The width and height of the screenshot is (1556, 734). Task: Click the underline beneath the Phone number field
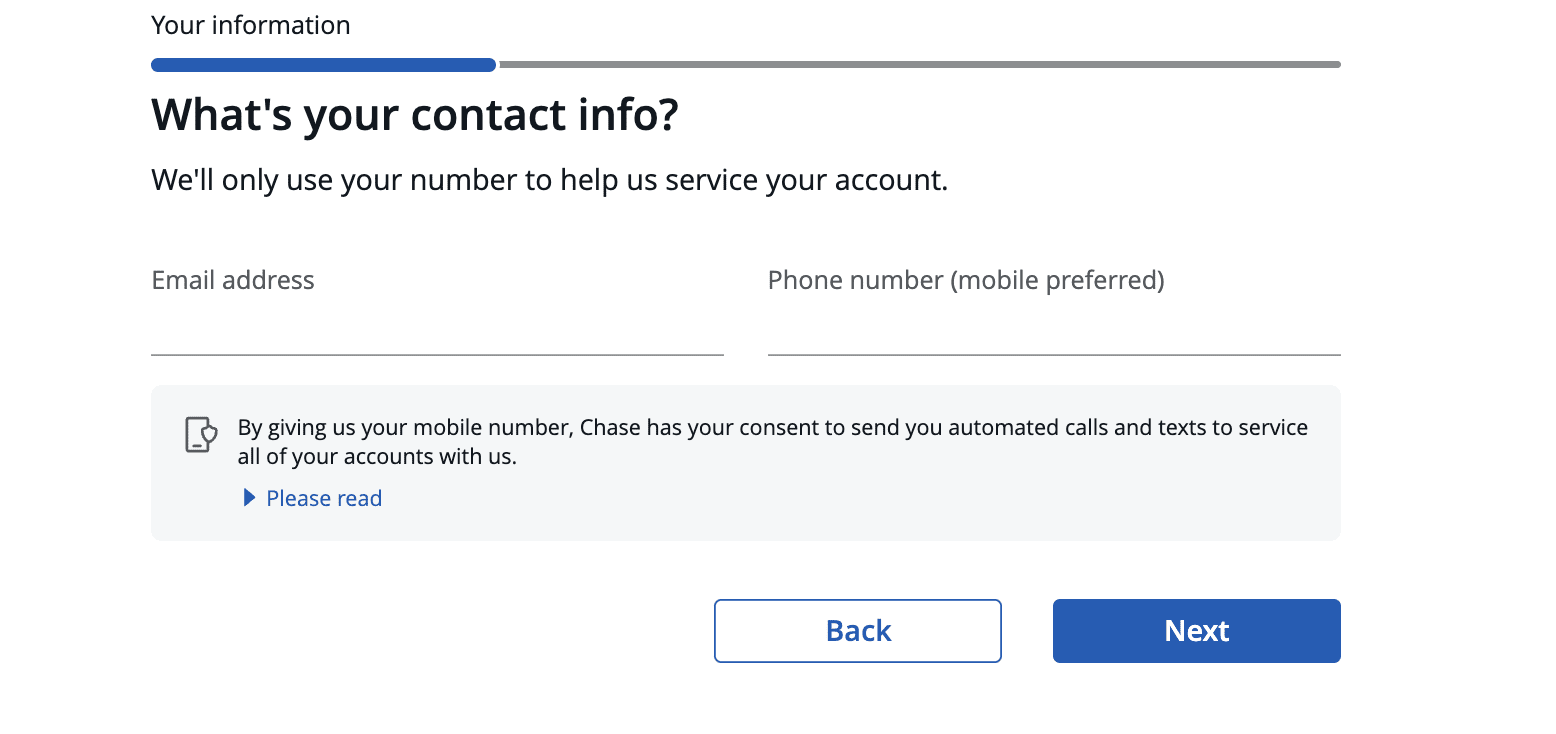point(1054,355)
